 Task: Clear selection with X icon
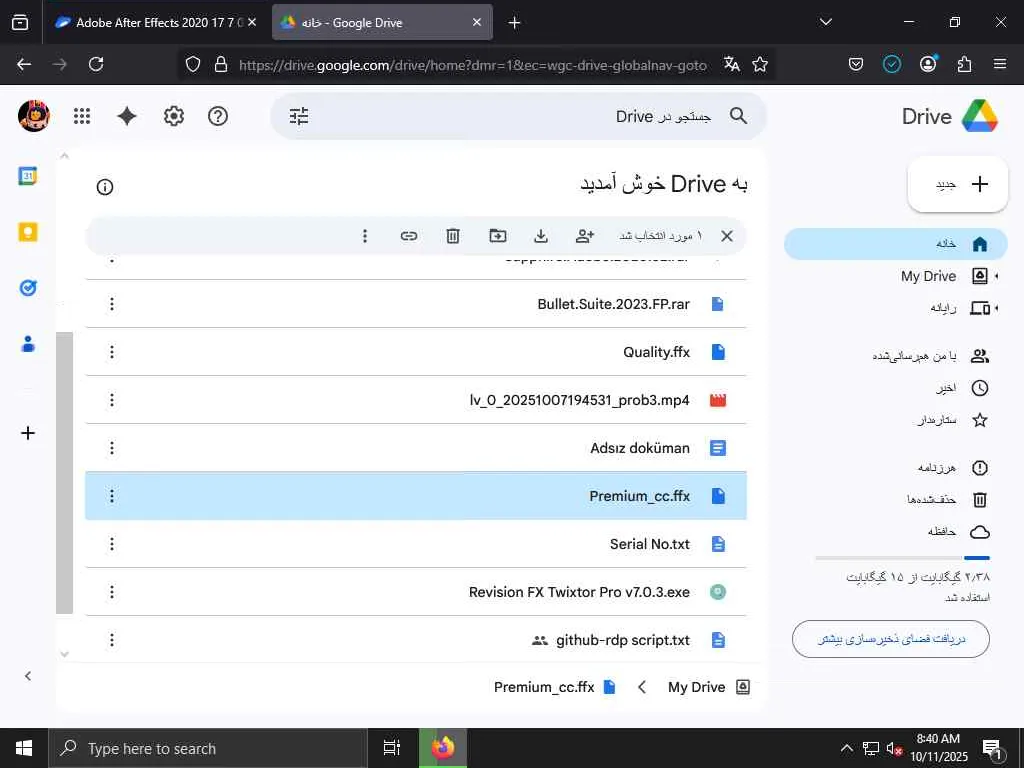727,236
